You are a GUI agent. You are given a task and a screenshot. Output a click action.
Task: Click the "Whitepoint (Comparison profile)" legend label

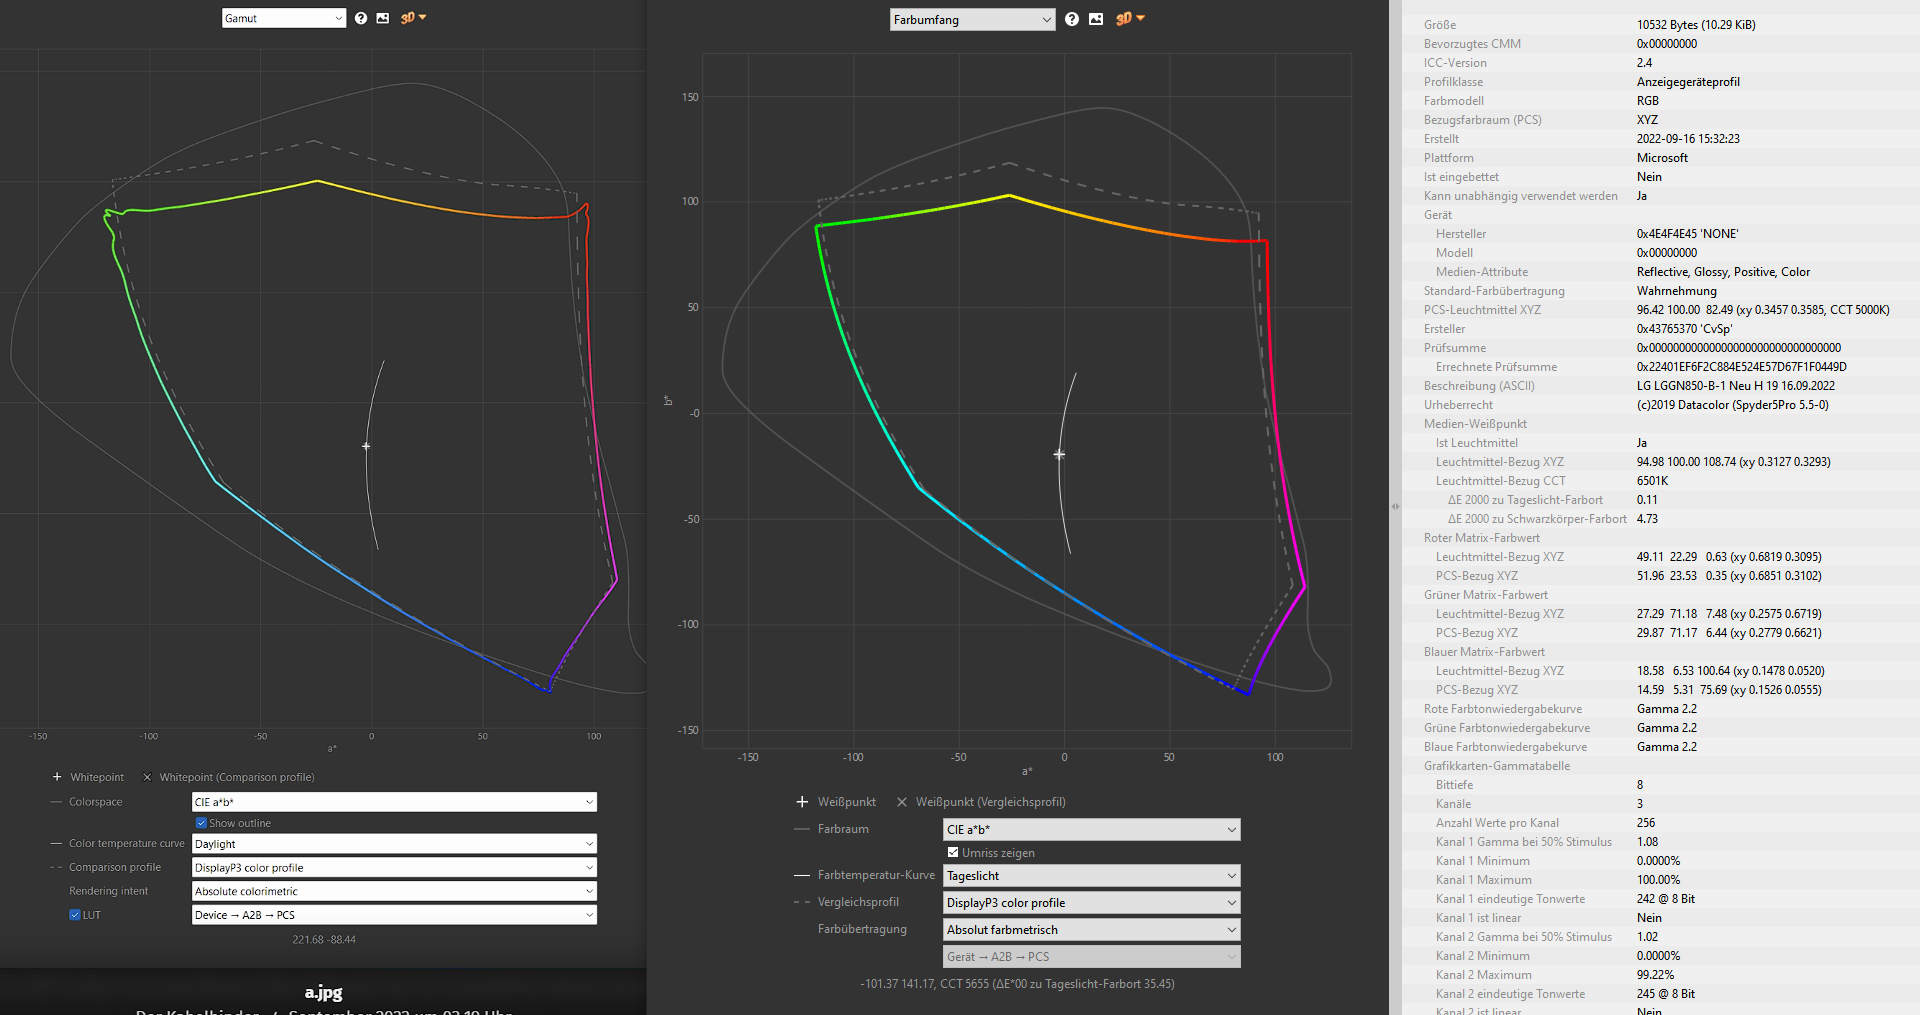click(x=237, y=777)
